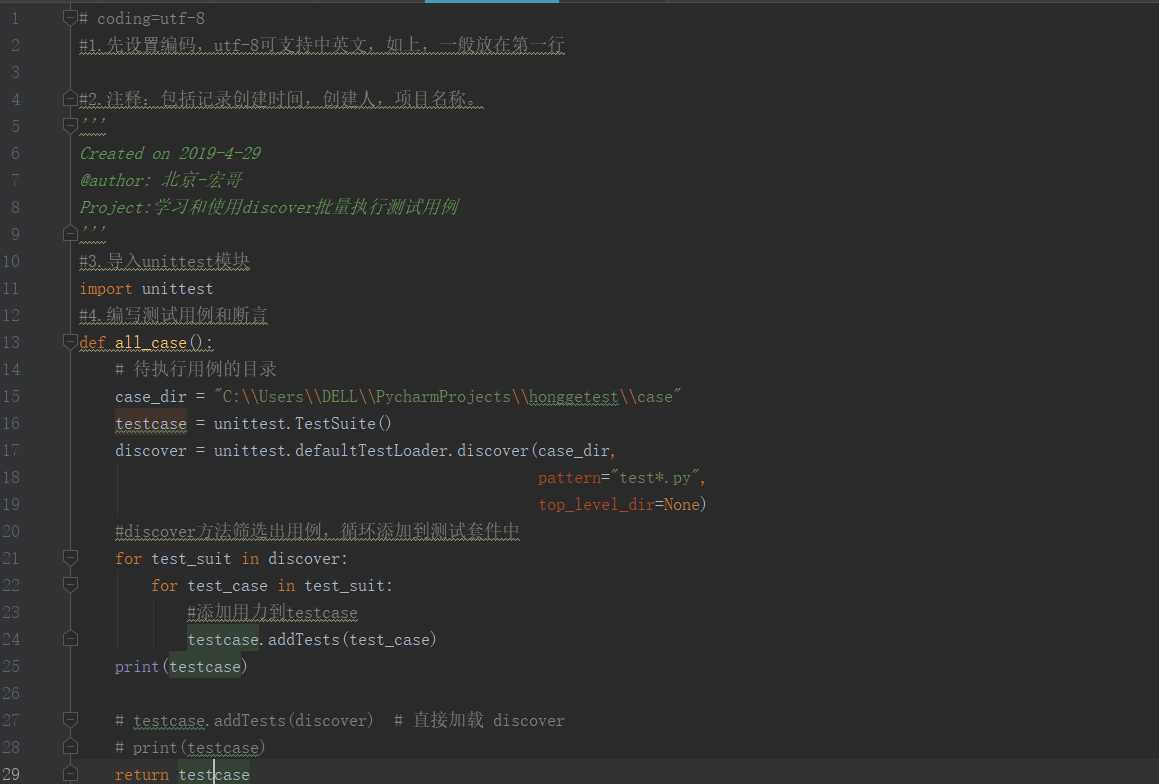Click 'case_dir' variable in the assignment line
Screen dimensions: 1159x784
(151, 397)
